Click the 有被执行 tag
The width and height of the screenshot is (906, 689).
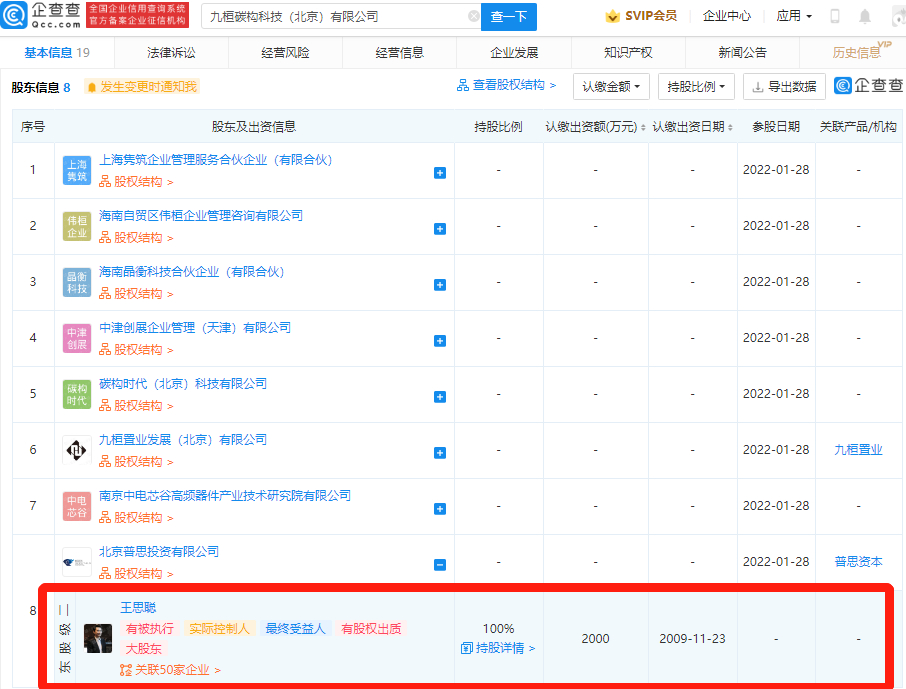150,629
